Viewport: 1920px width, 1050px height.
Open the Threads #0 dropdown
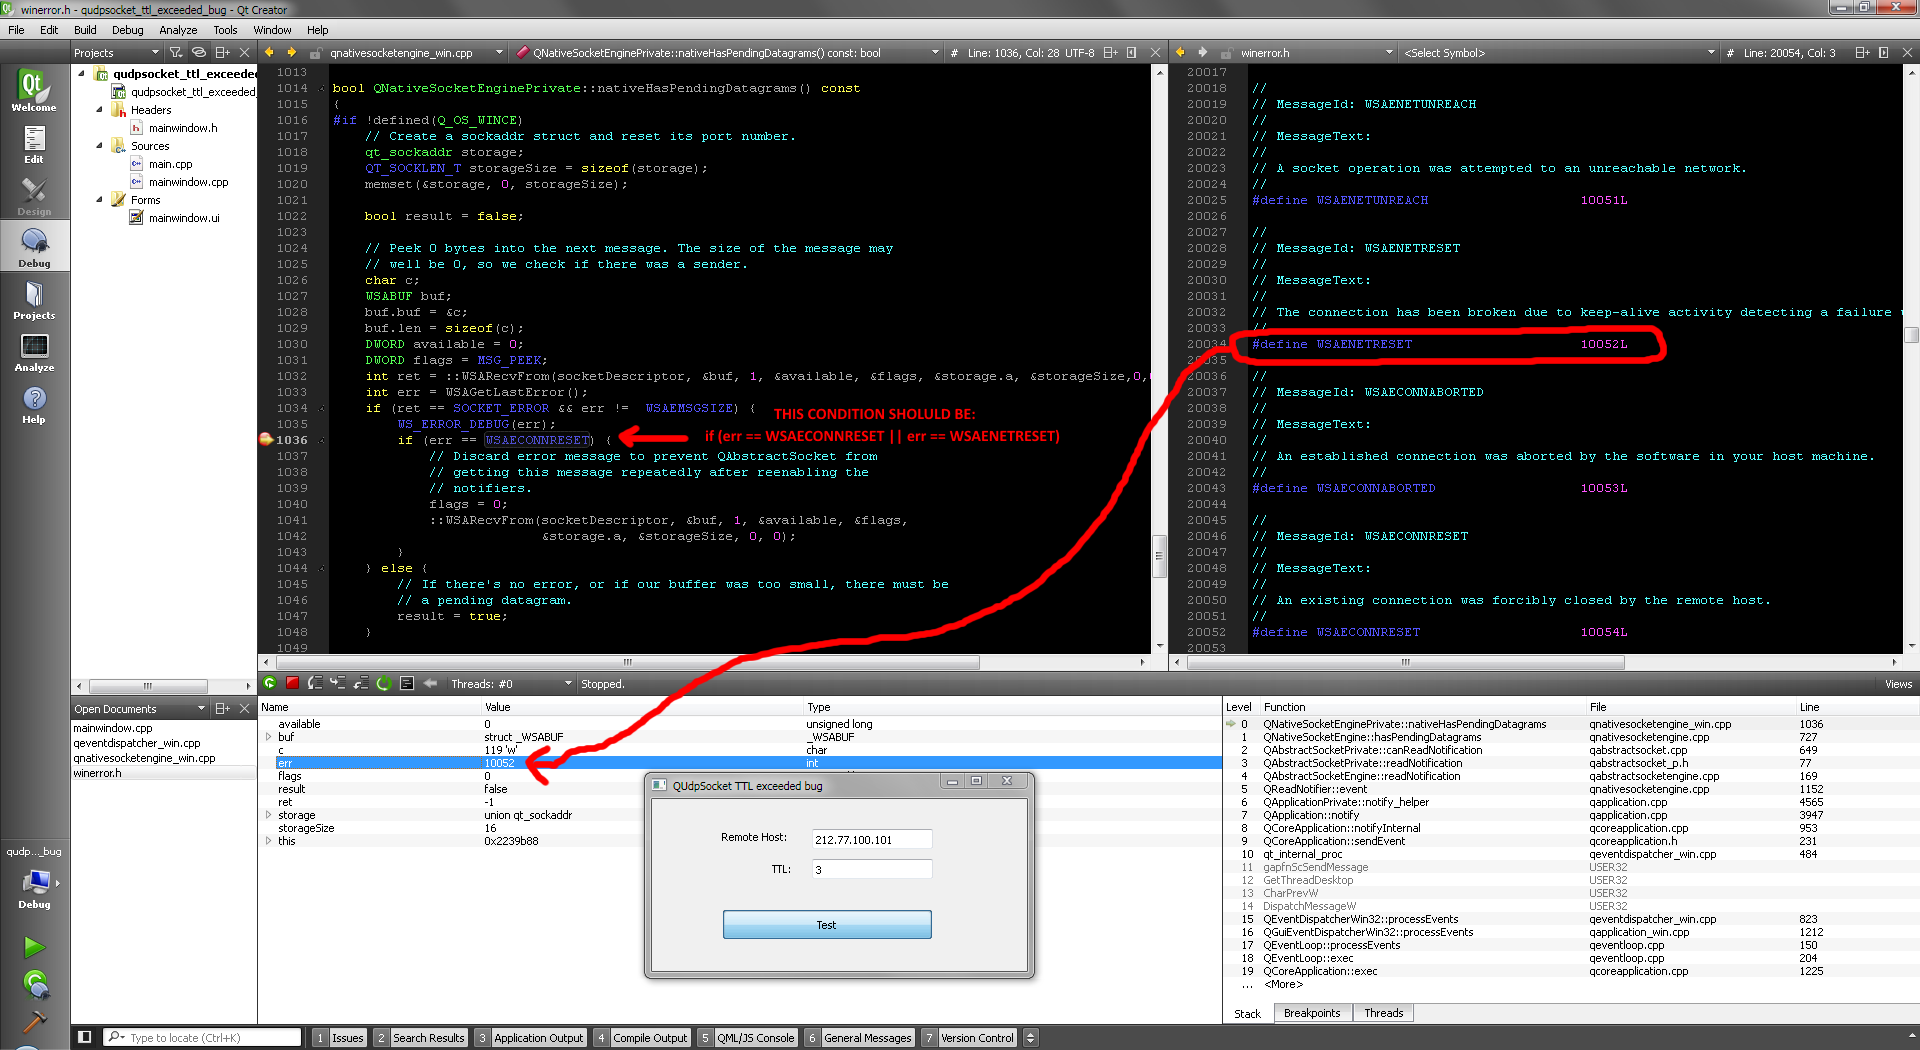coord(511,684)
